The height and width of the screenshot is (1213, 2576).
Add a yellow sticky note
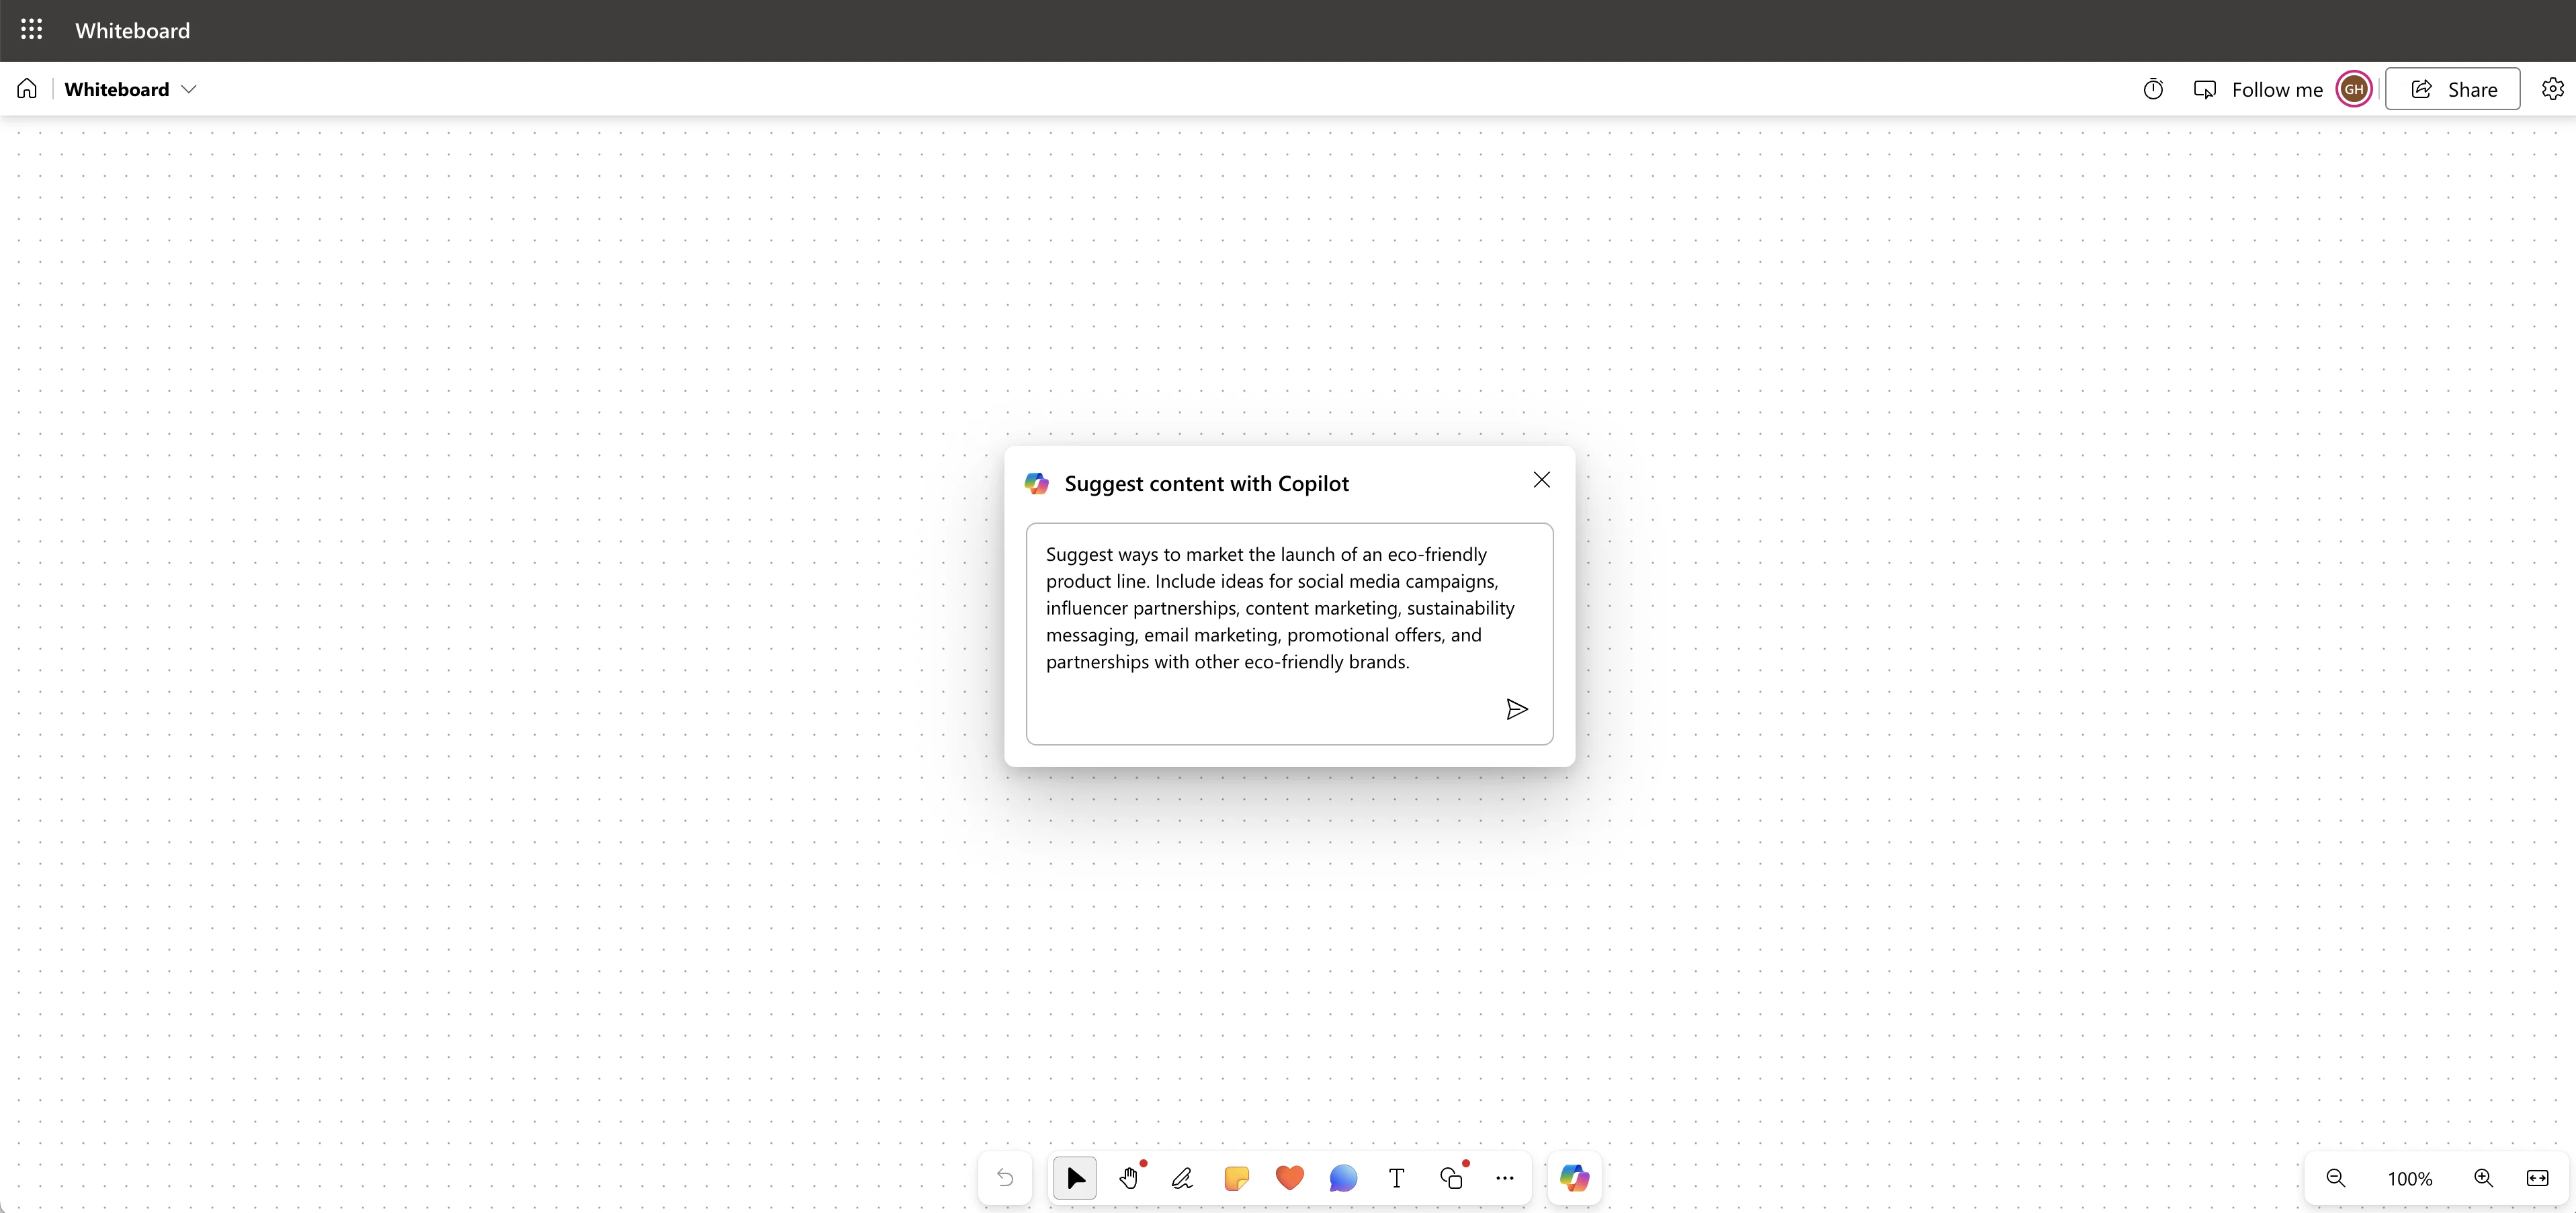[x=1236, y=1178]
